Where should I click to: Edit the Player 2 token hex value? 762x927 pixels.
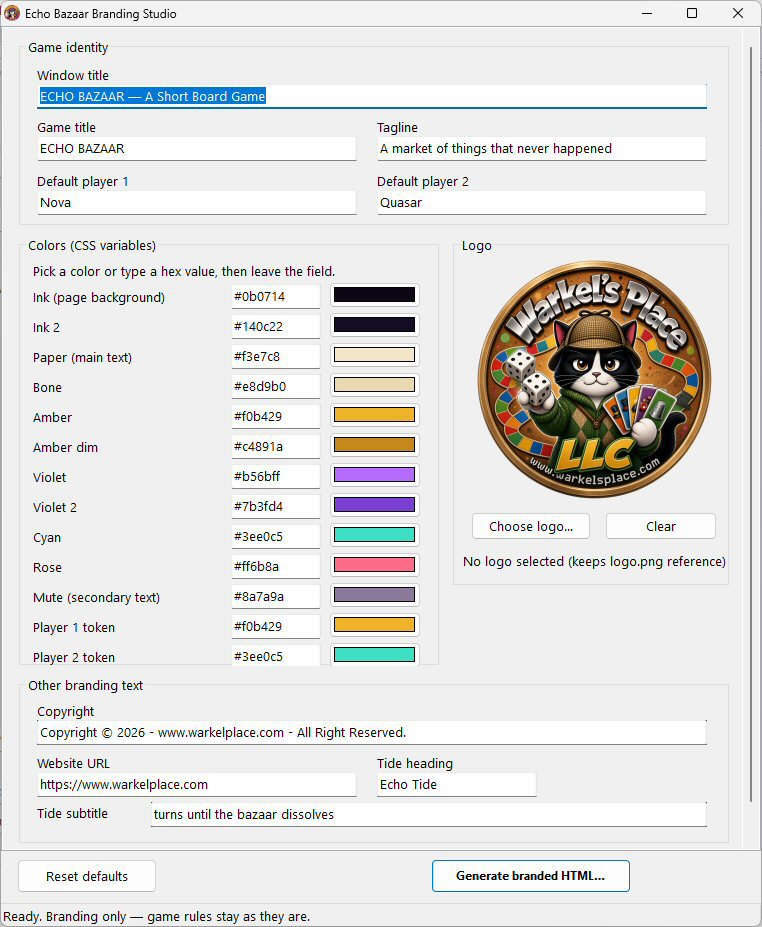[x=275, y=656]
